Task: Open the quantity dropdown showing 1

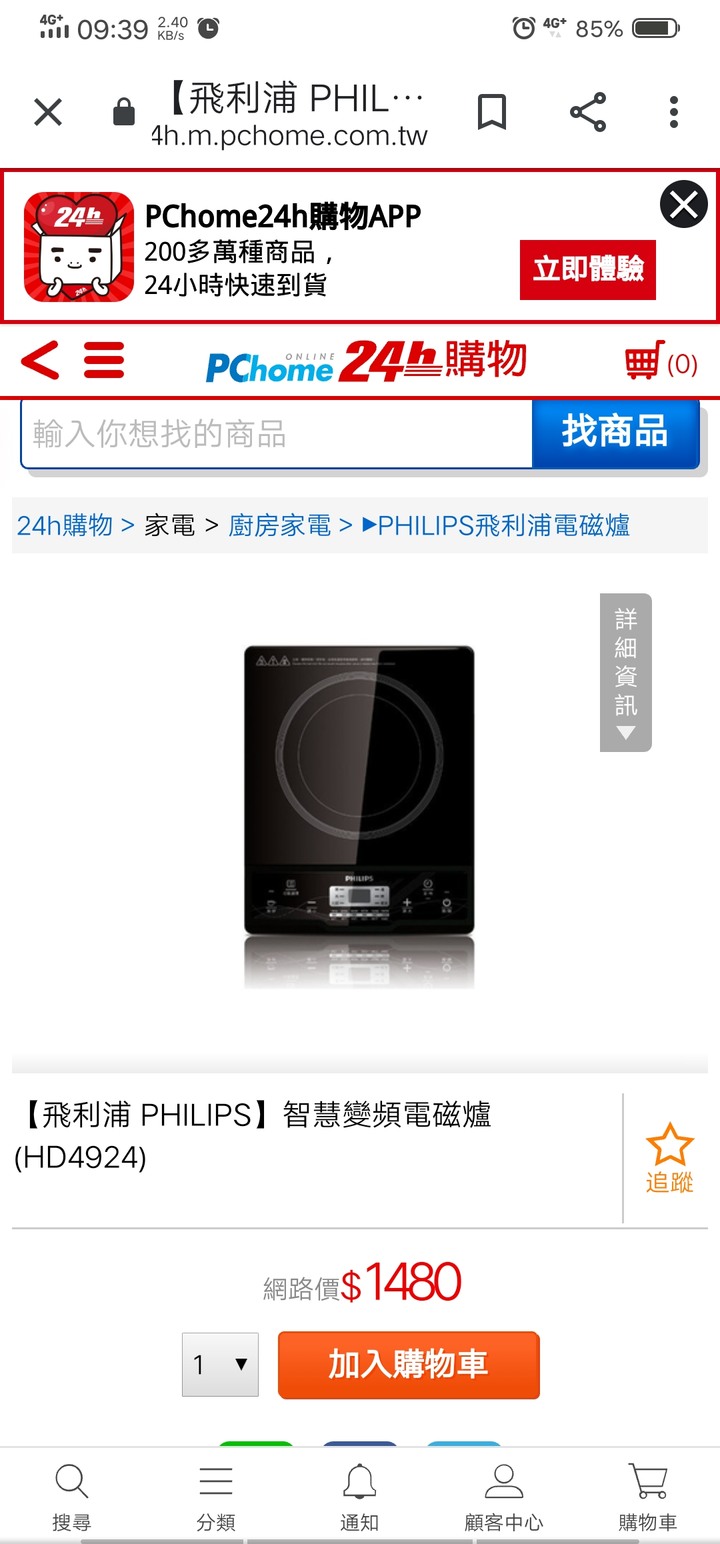Action: click(x=220, y=1364)
